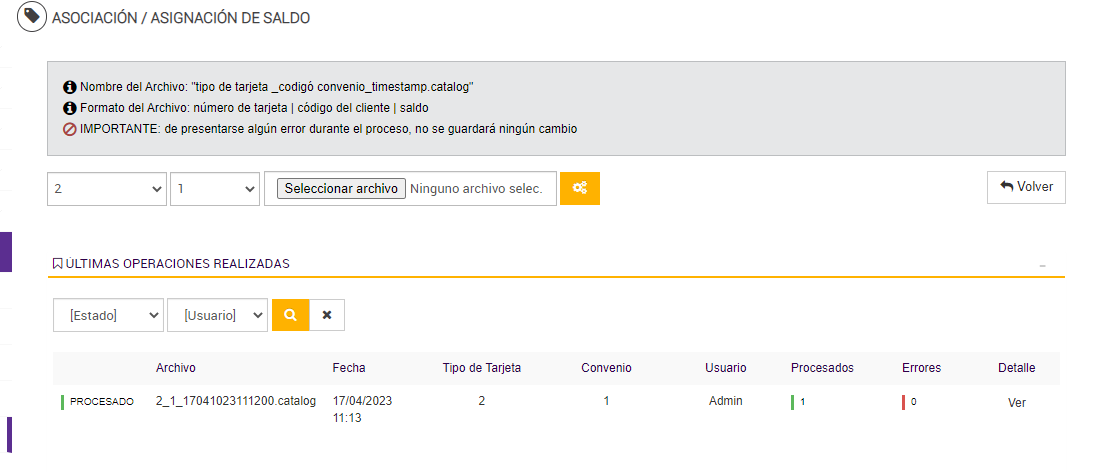Open the card type dropdown showing 2
1101x472 pixels.
(x=107, y=188)
